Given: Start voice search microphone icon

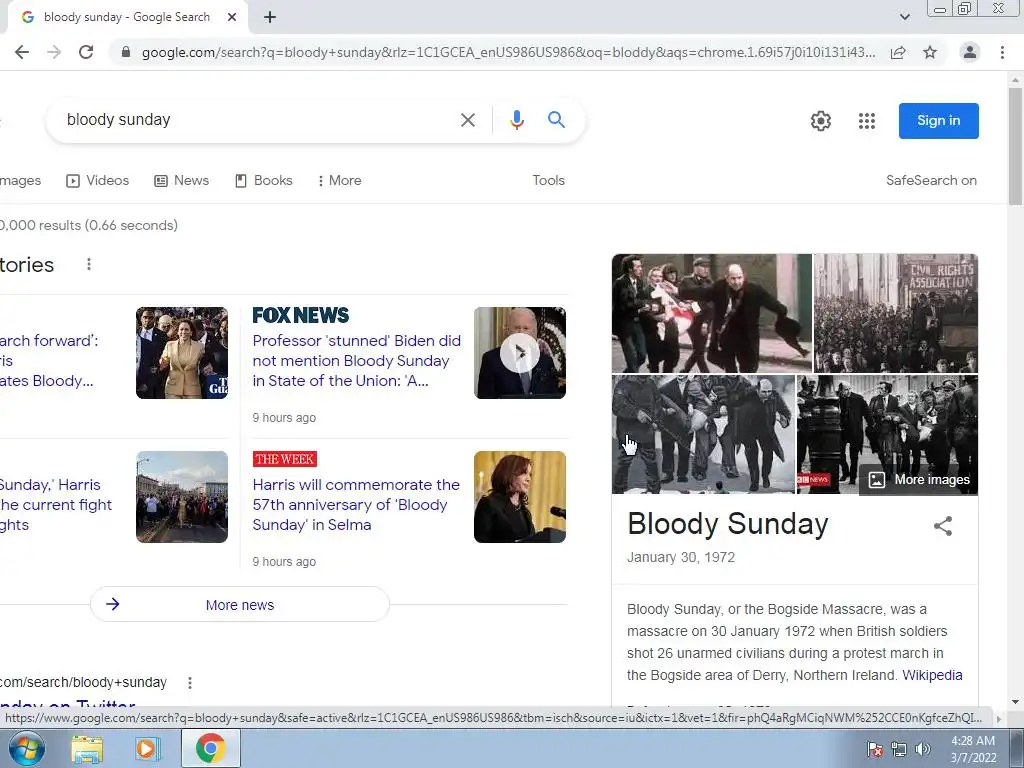Looking at the screenshot, I should point(517,120).
